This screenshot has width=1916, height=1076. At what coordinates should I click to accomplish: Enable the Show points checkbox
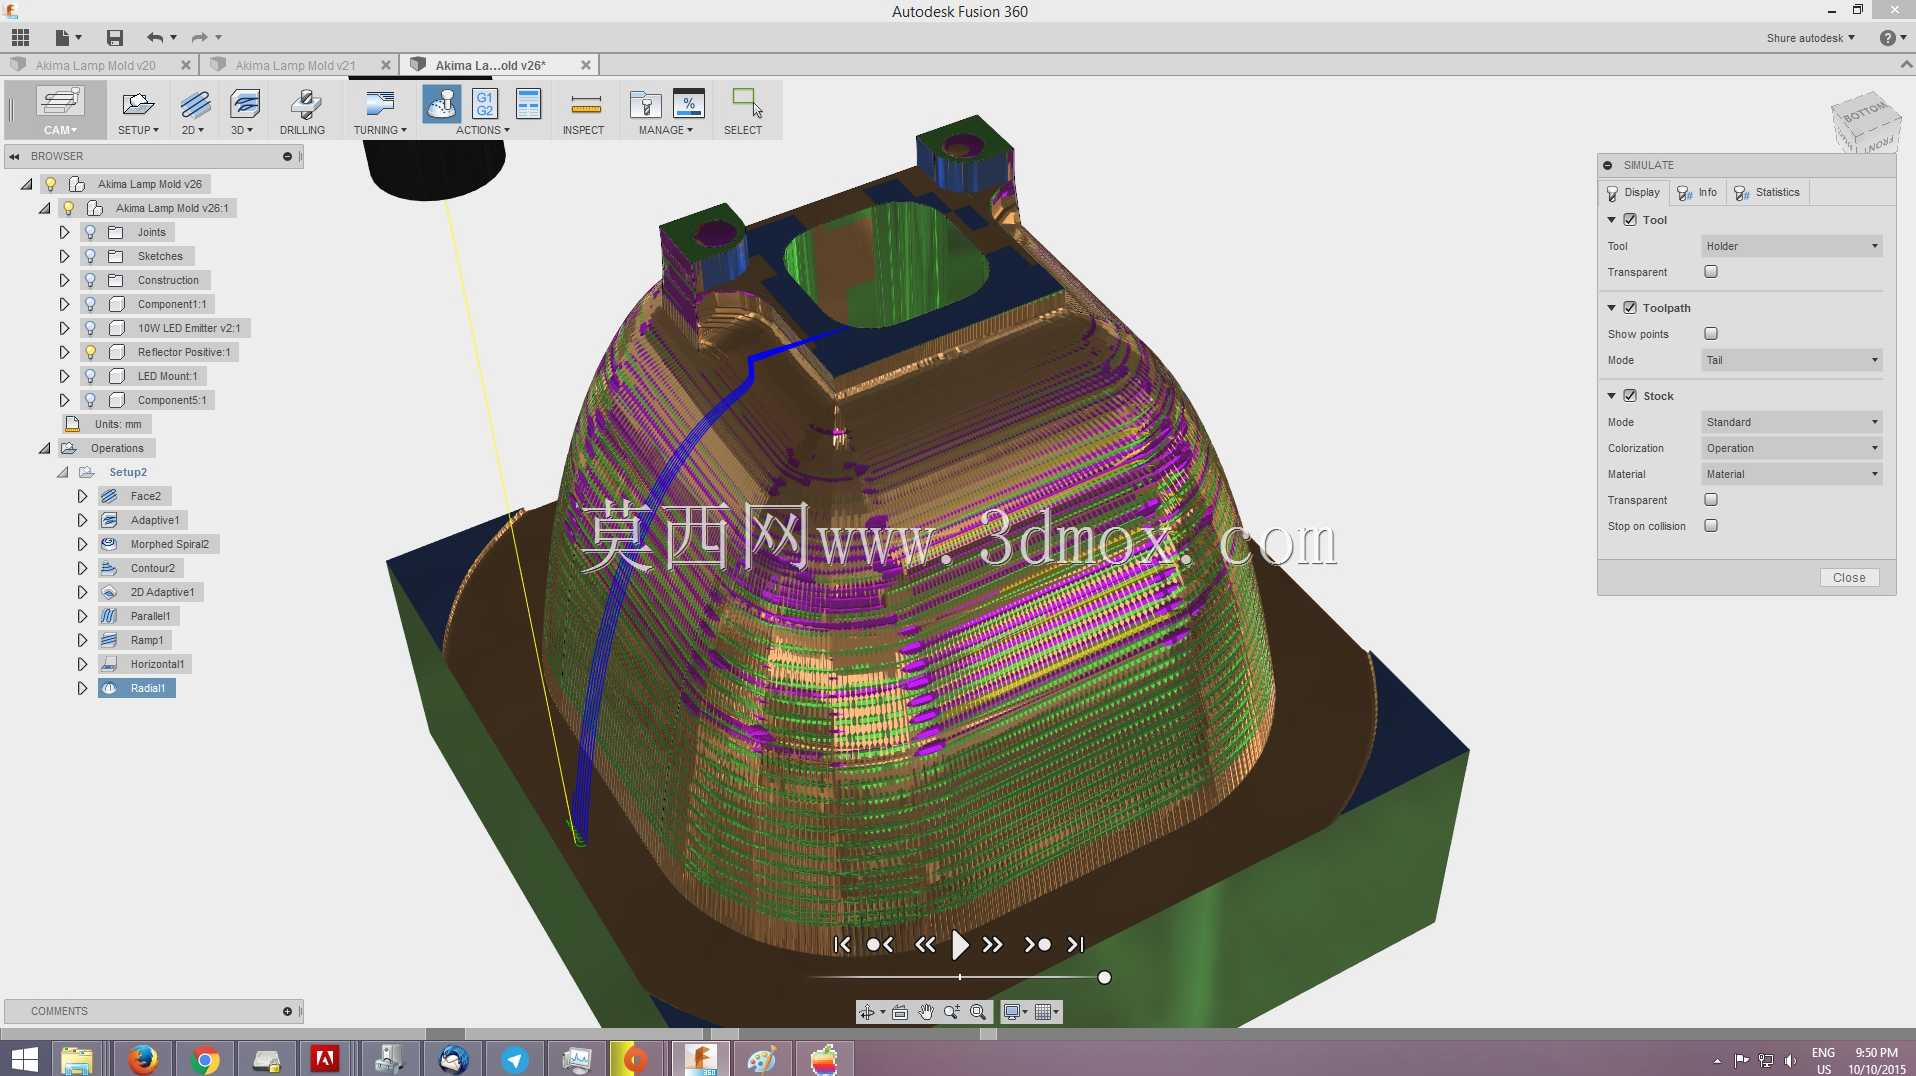coord(1711,334)
